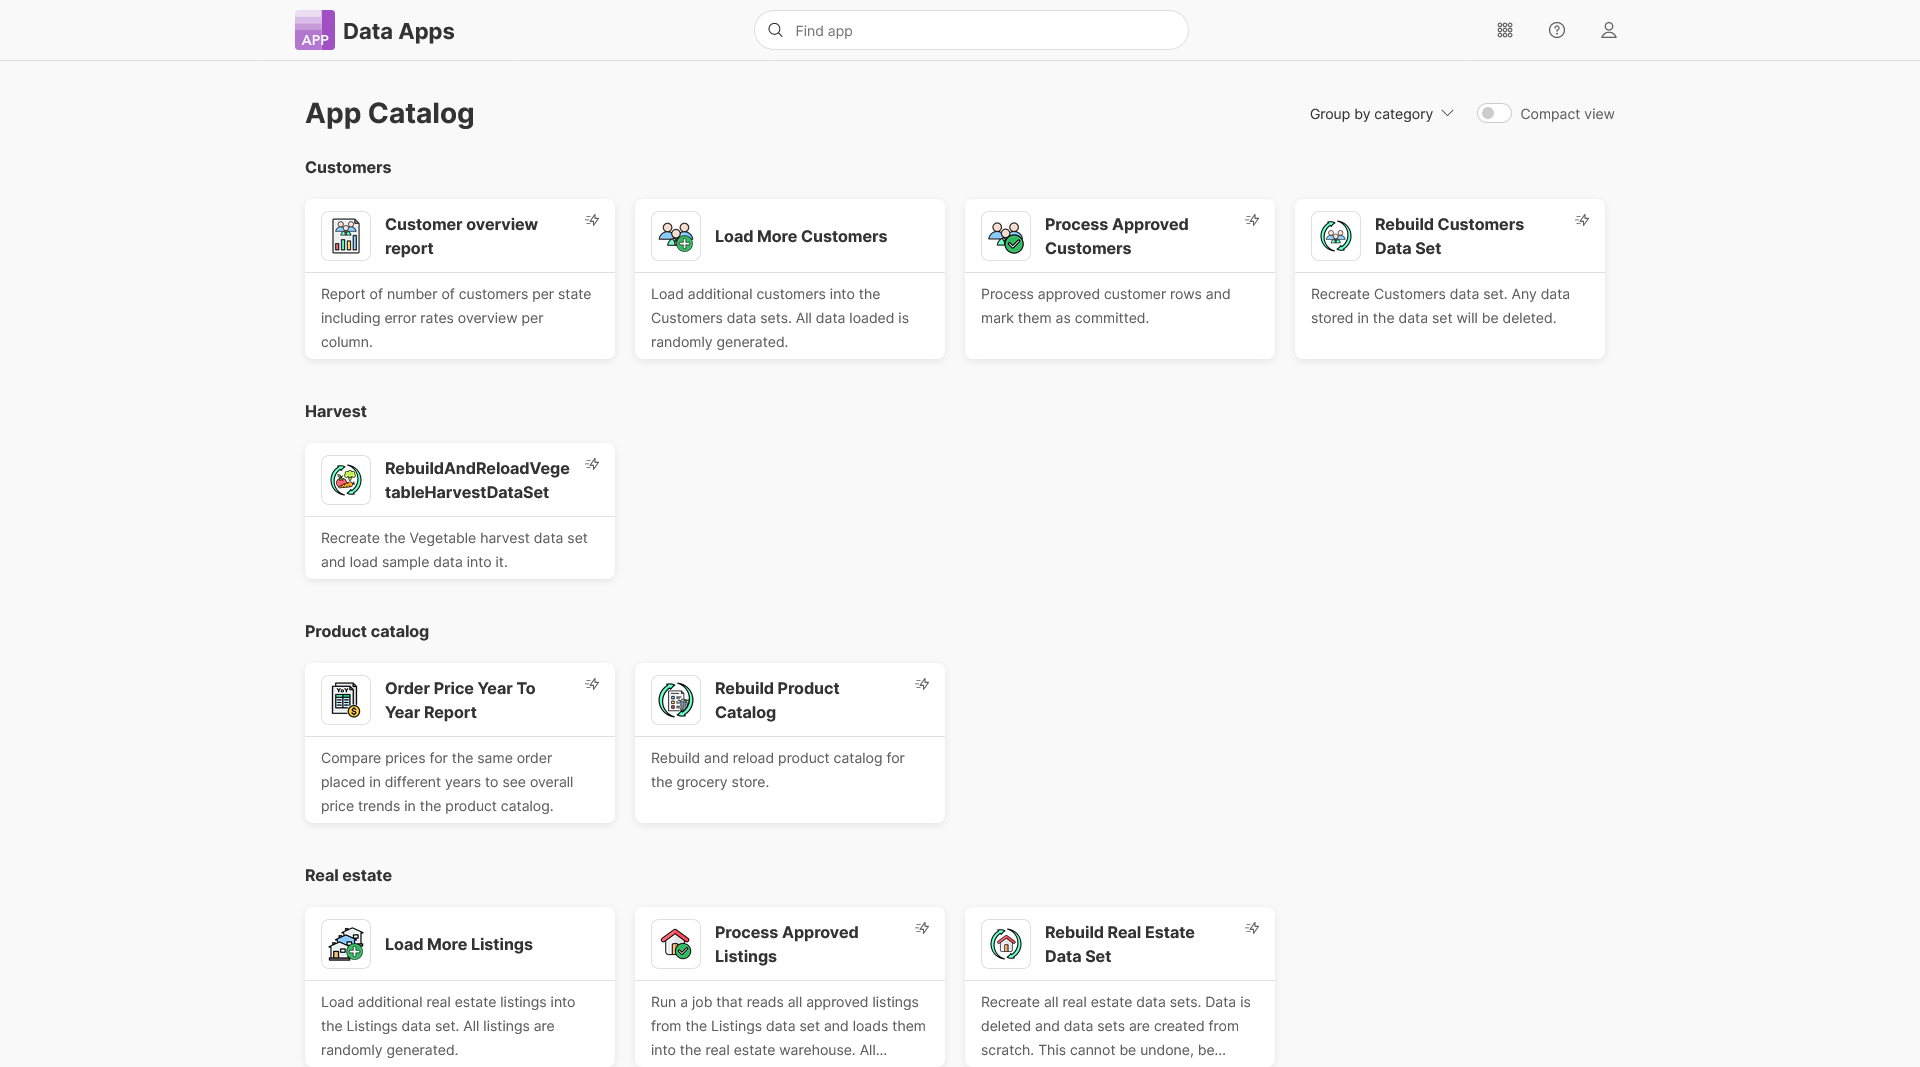Expand the Group by category dropdown
This screenshot has width=1920, height=1067.
coord(1381,114)
